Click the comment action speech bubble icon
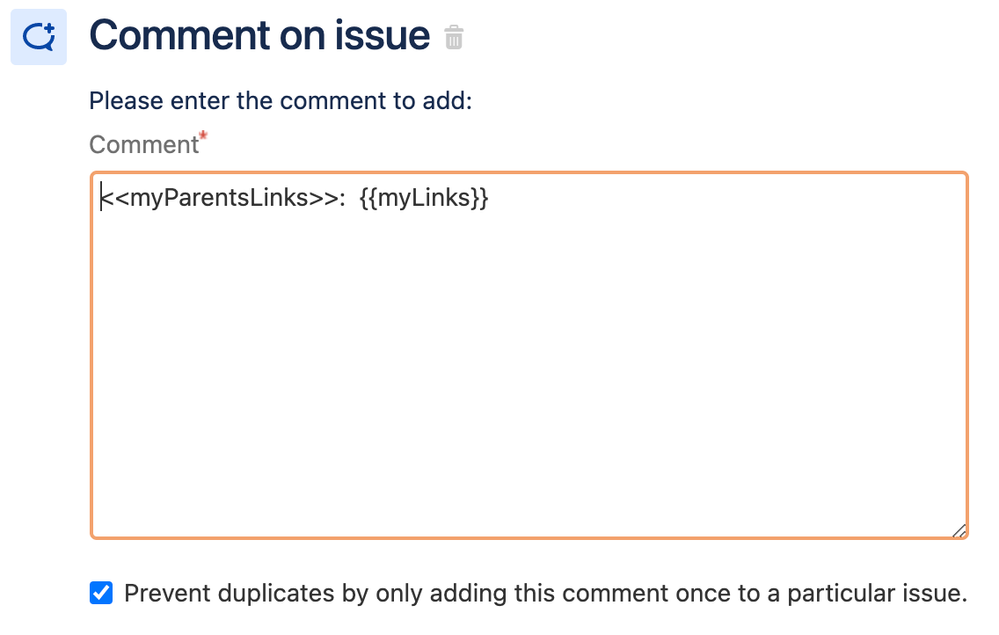Viewport: 999px width, 635px height. 39,37
